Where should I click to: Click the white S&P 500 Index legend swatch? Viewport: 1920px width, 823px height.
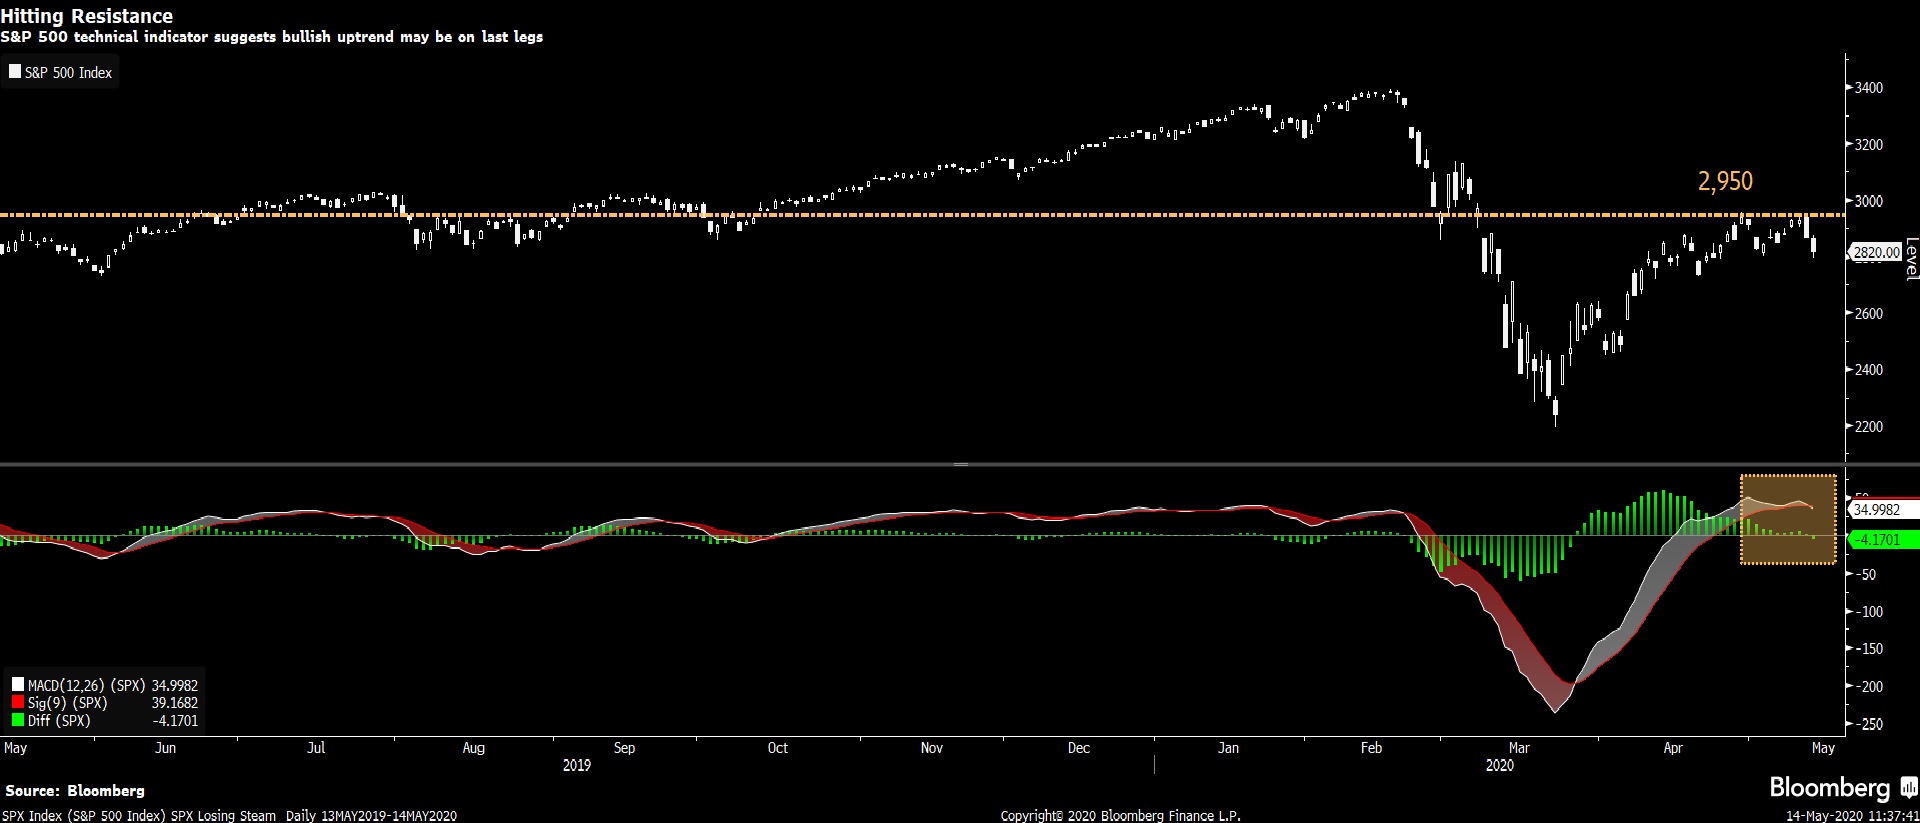pyautogui.click(x=15, y=72)
